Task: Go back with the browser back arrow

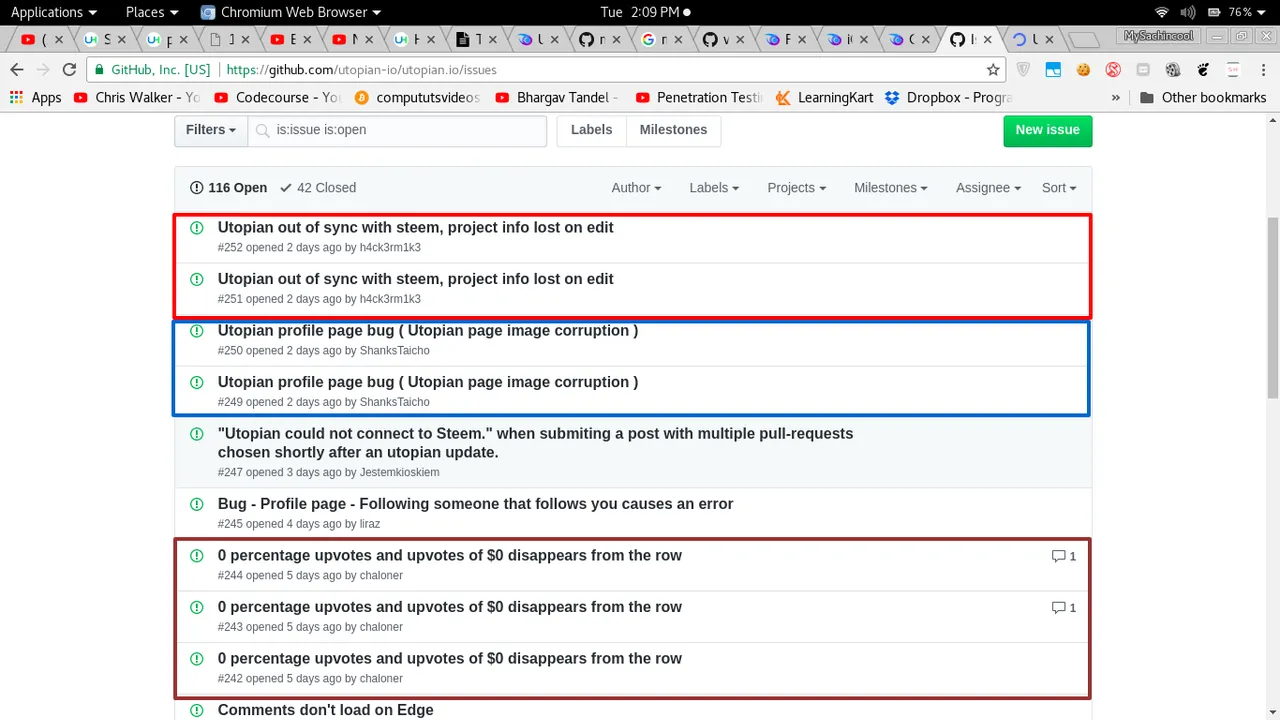Action: click(x=16, y=70)
